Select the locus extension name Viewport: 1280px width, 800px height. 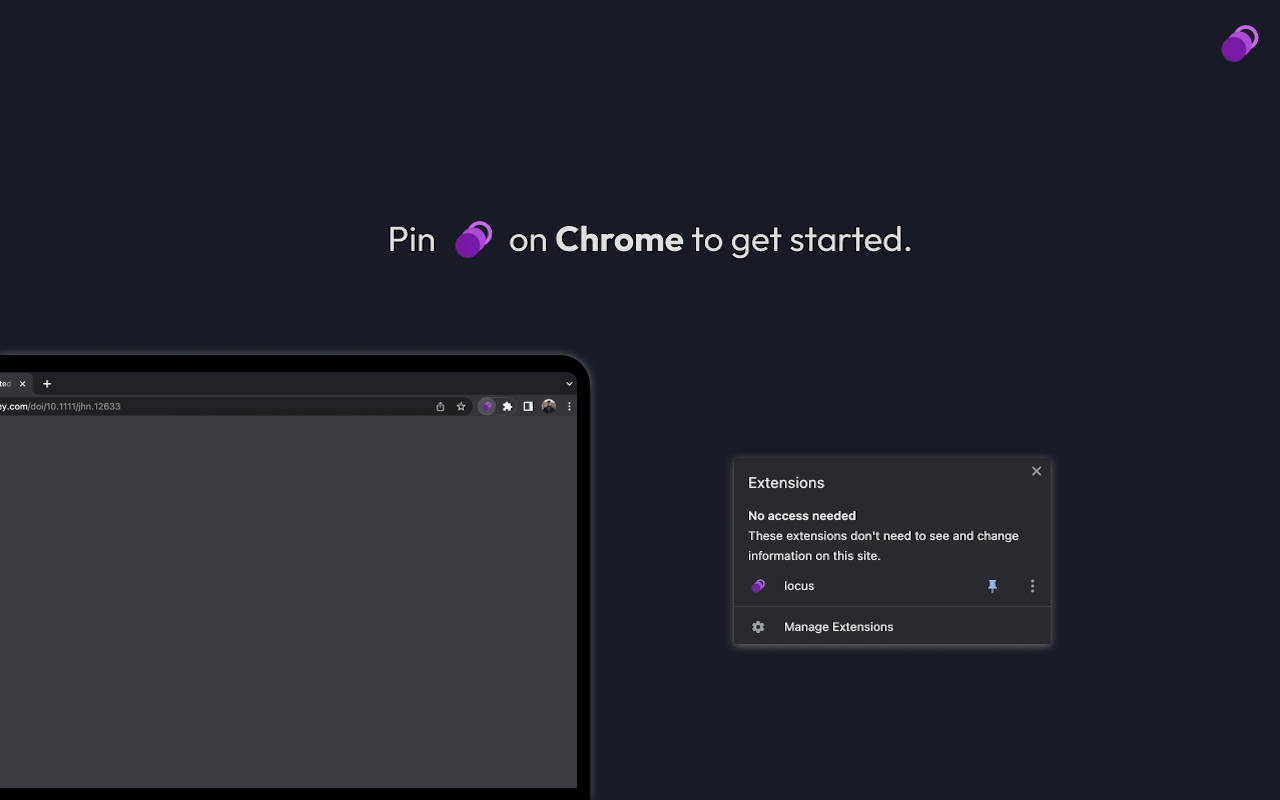tap(799, 586)
